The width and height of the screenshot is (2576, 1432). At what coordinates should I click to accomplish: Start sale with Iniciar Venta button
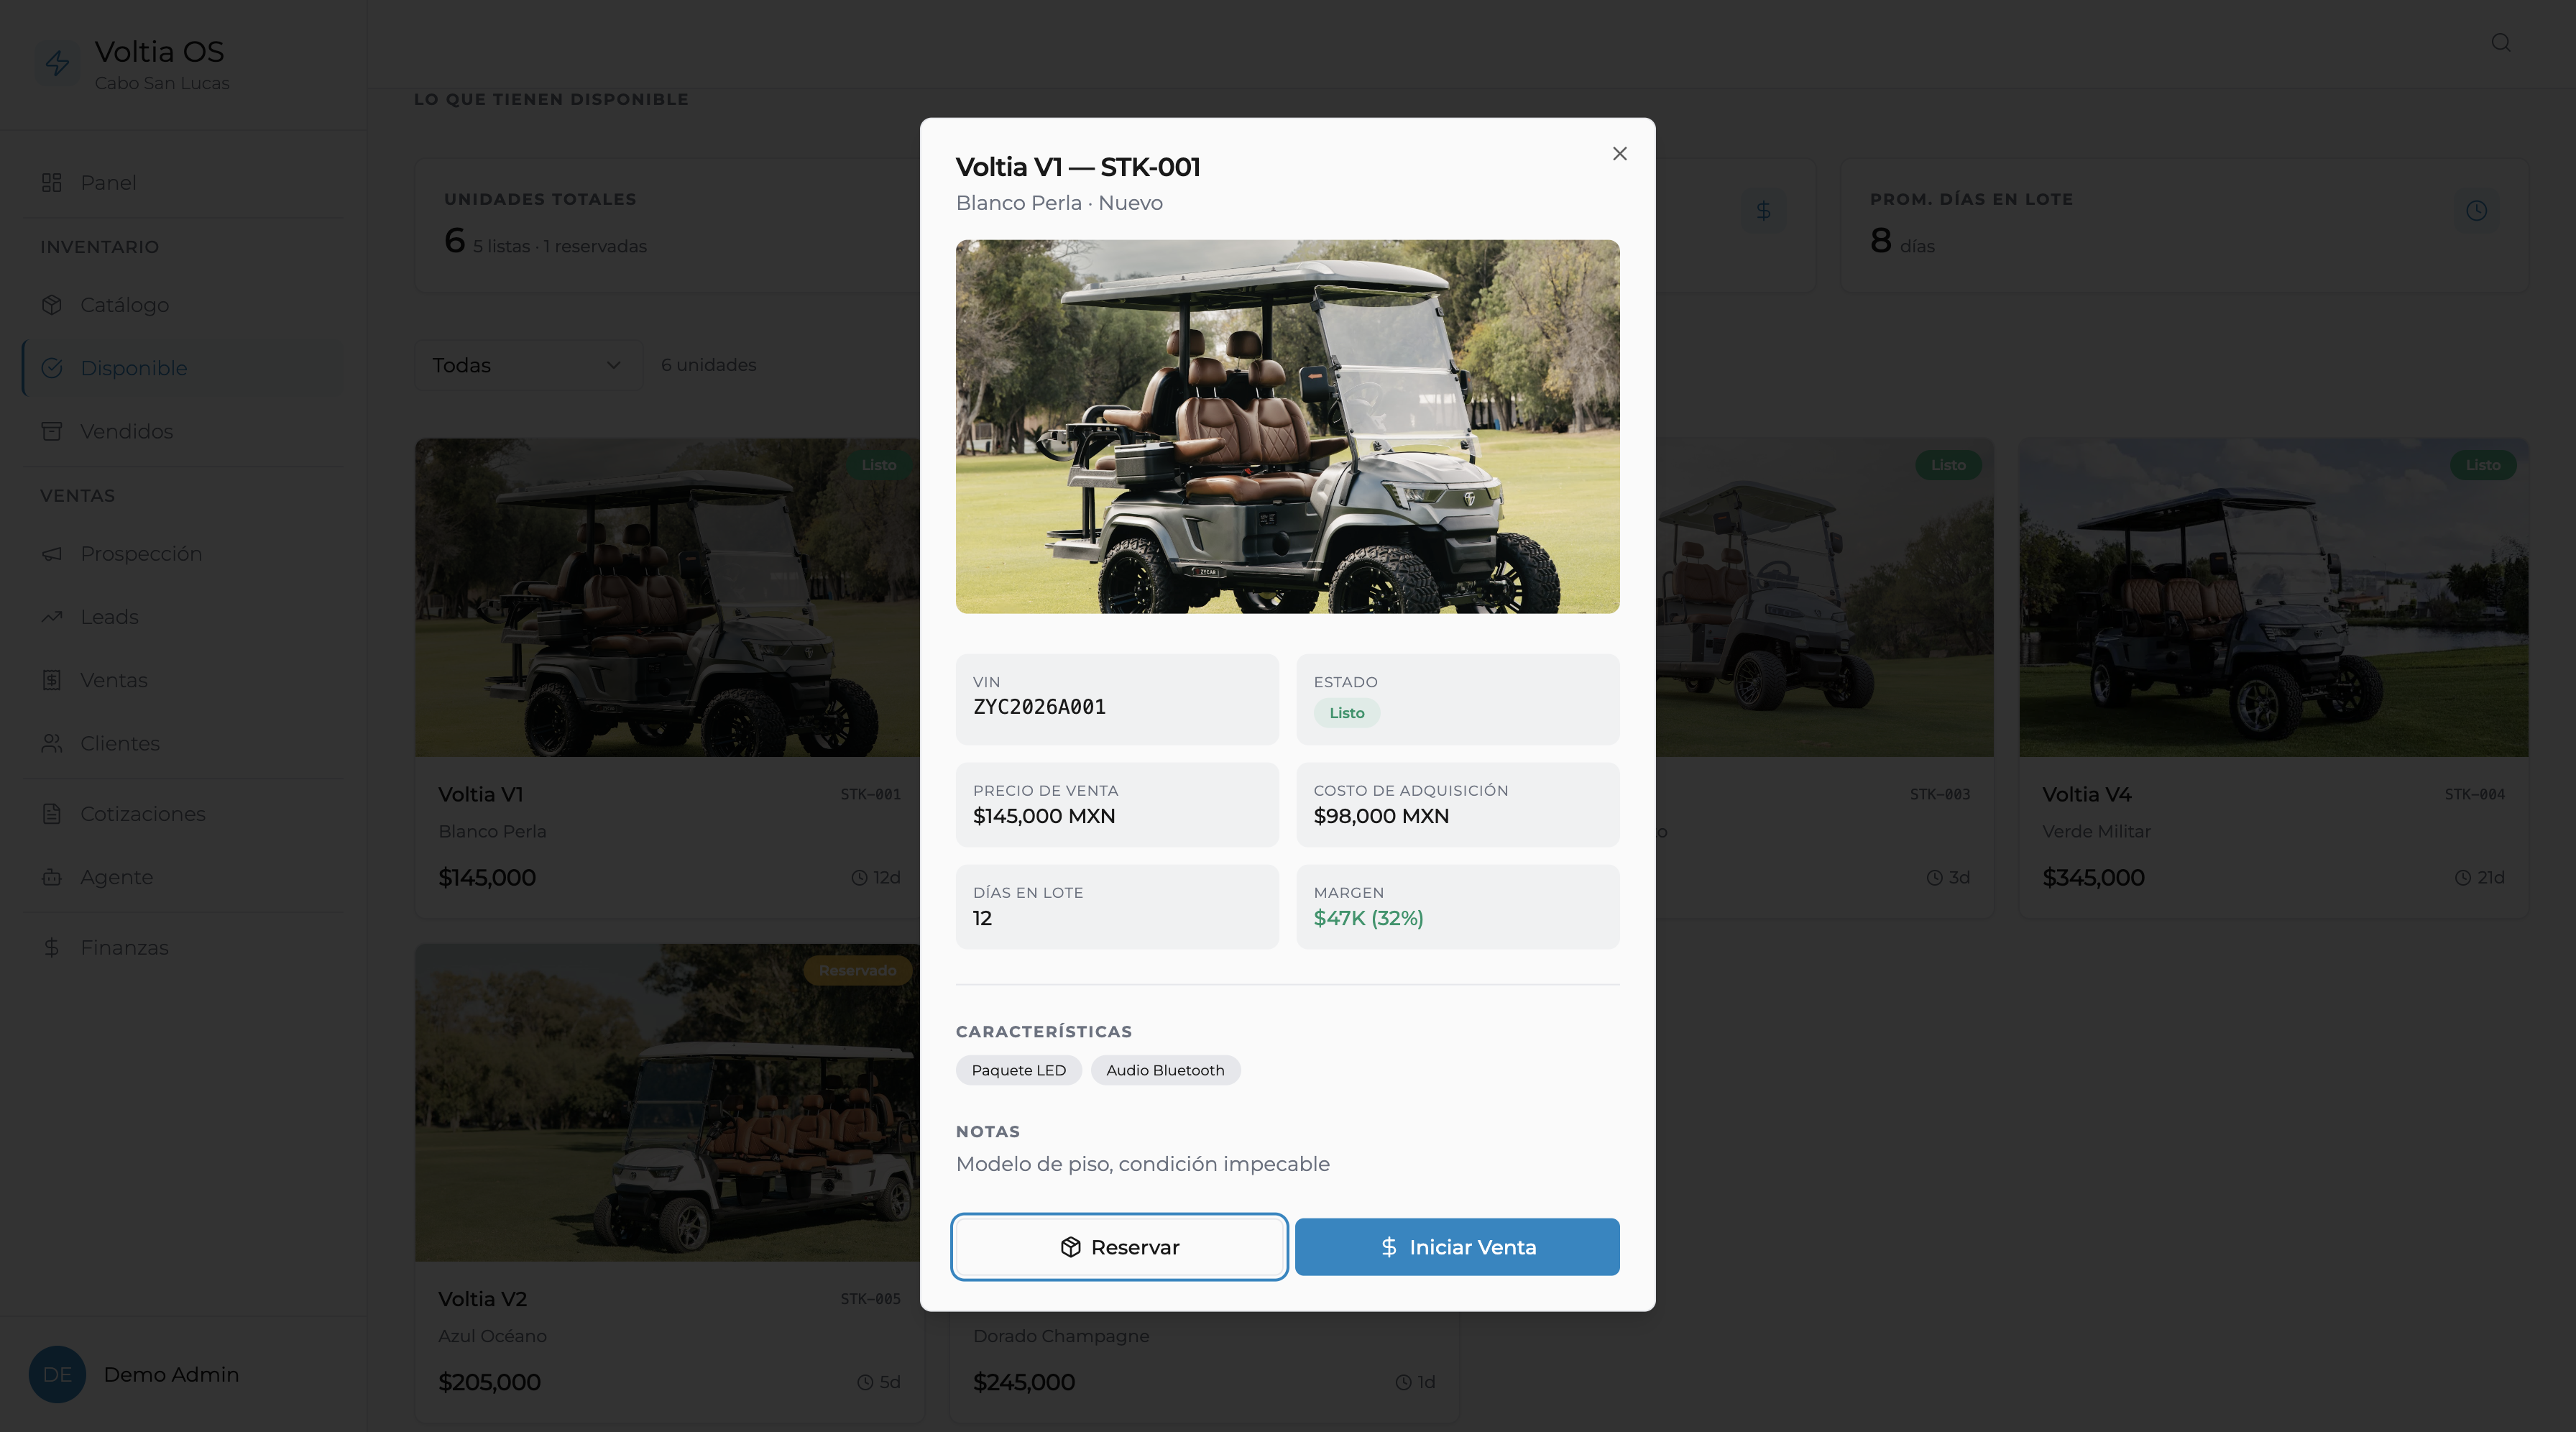point(1457,1246)
